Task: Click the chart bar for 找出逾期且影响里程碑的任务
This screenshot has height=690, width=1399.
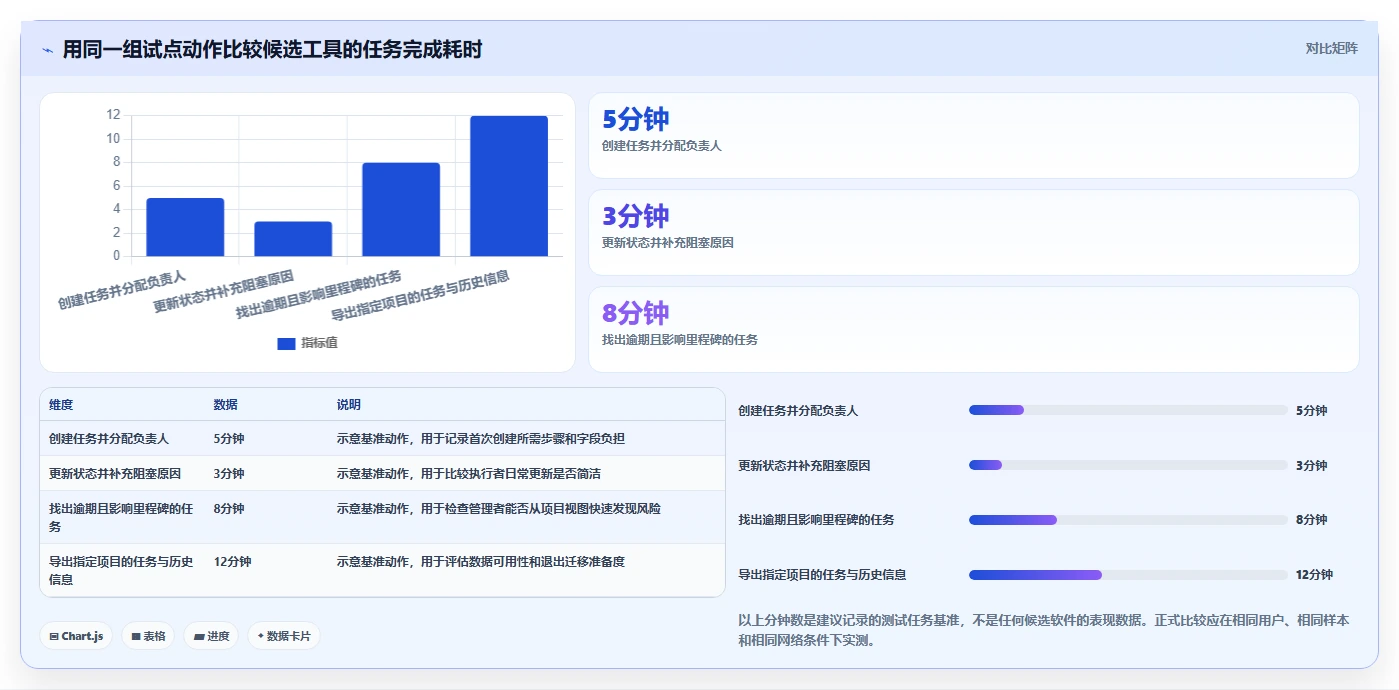Action: (401, 209)
